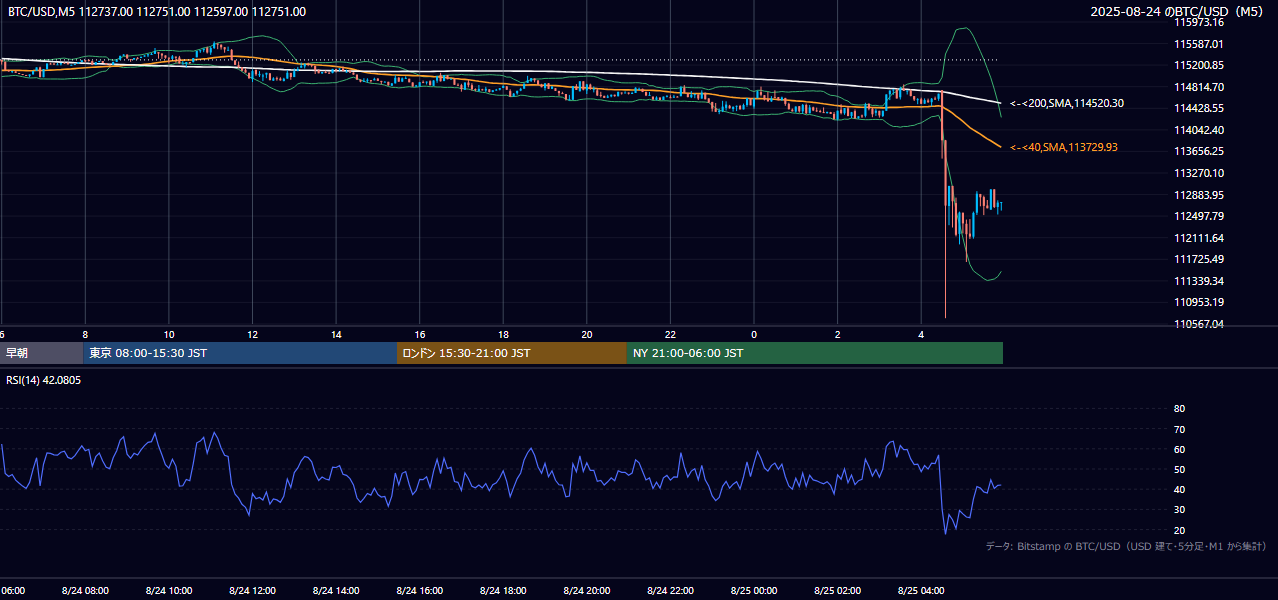Click price axis value 115200.85
The image size is (1278, 600).
click(1199, 65)
